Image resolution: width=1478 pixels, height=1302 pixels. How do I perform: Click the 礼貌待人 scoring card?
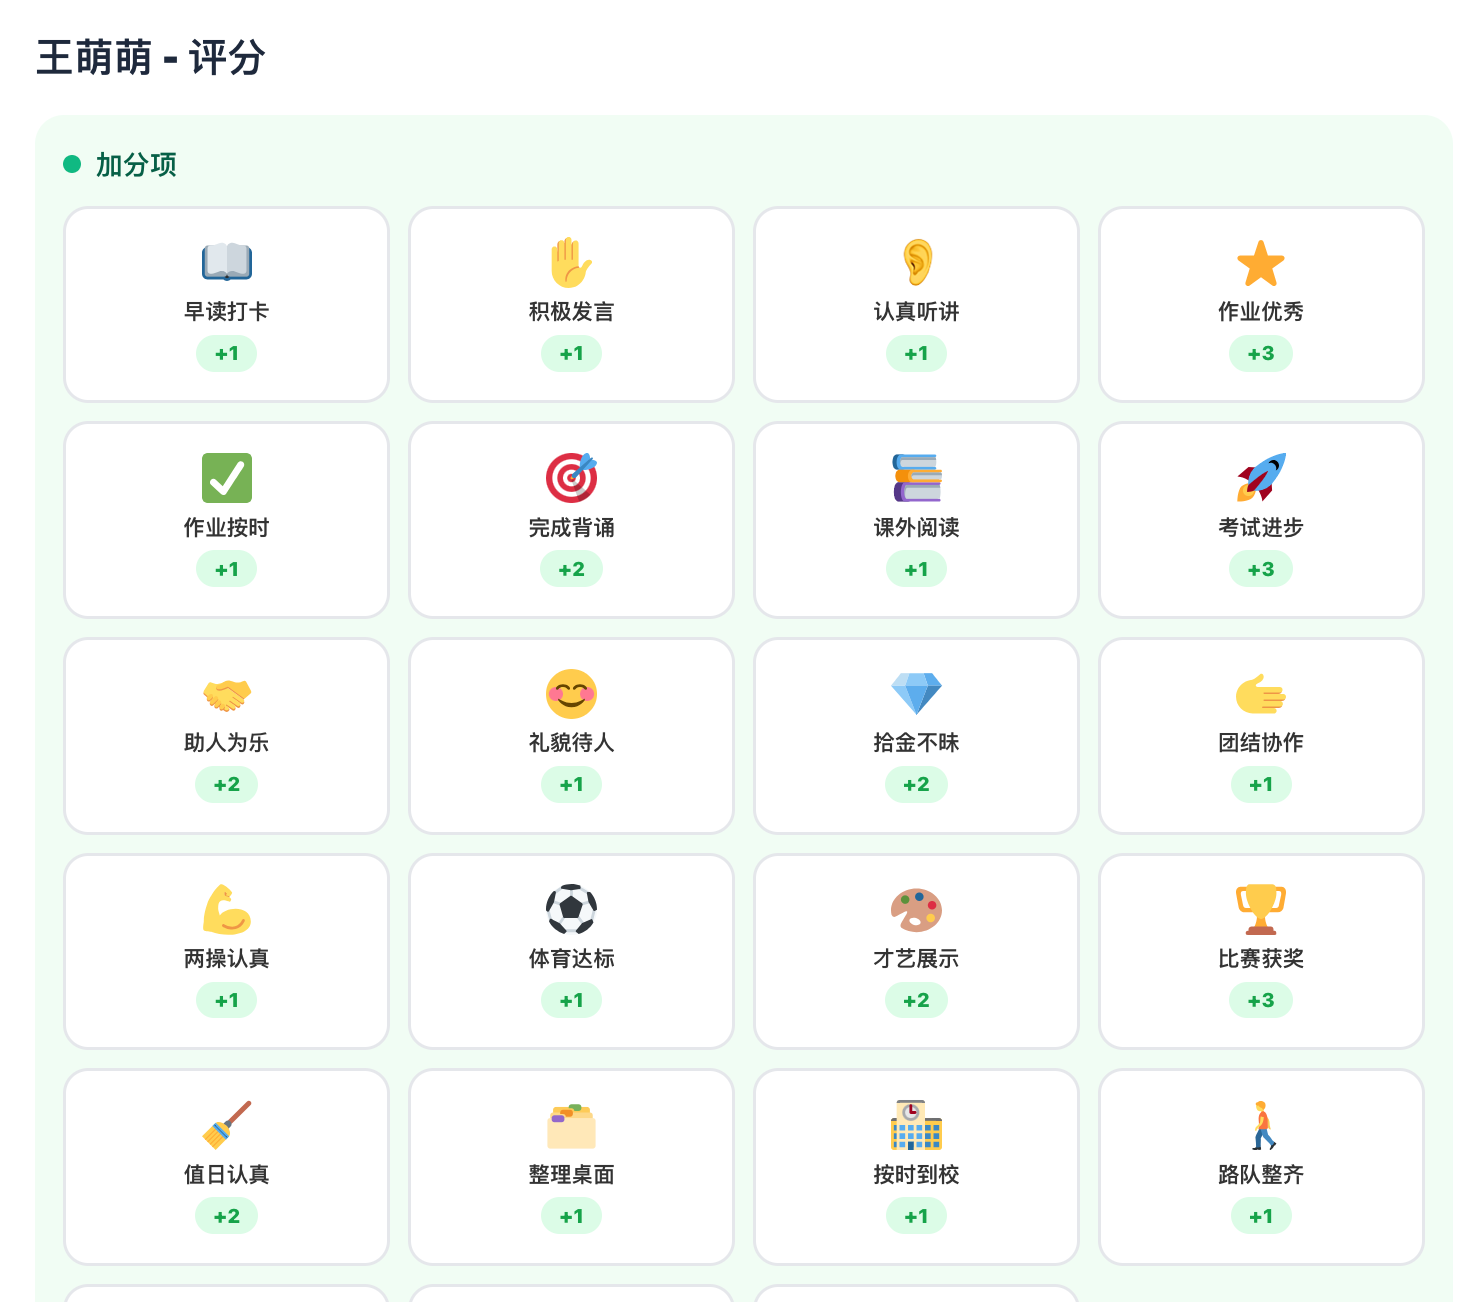pyautogui.click(x=571, y=736)
